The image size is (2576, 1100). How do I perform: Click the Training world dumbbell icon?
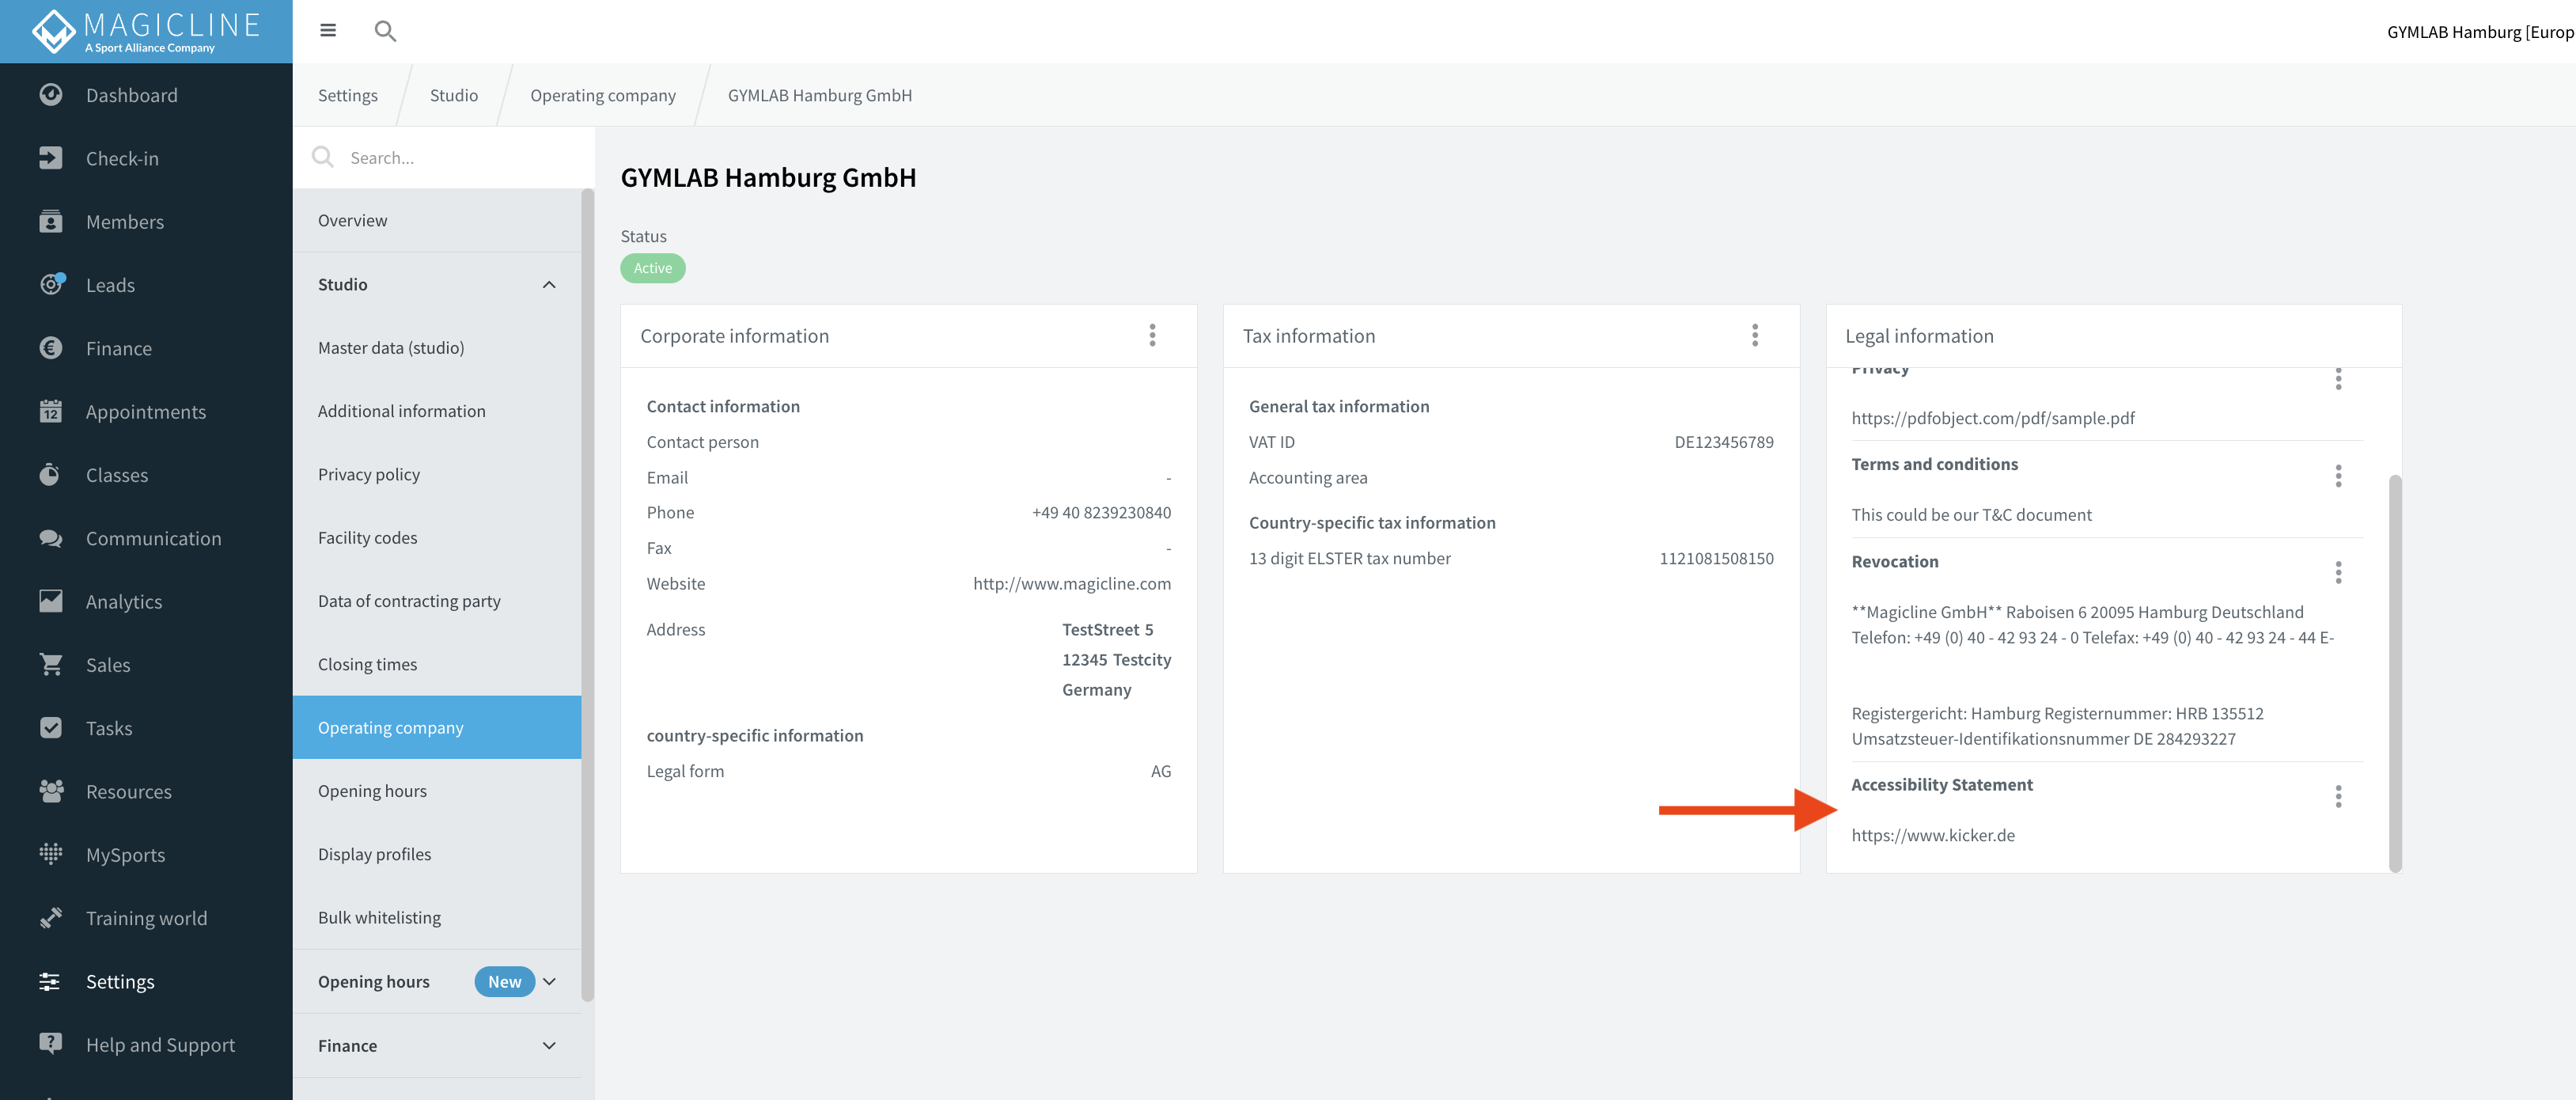click(51, 918)
